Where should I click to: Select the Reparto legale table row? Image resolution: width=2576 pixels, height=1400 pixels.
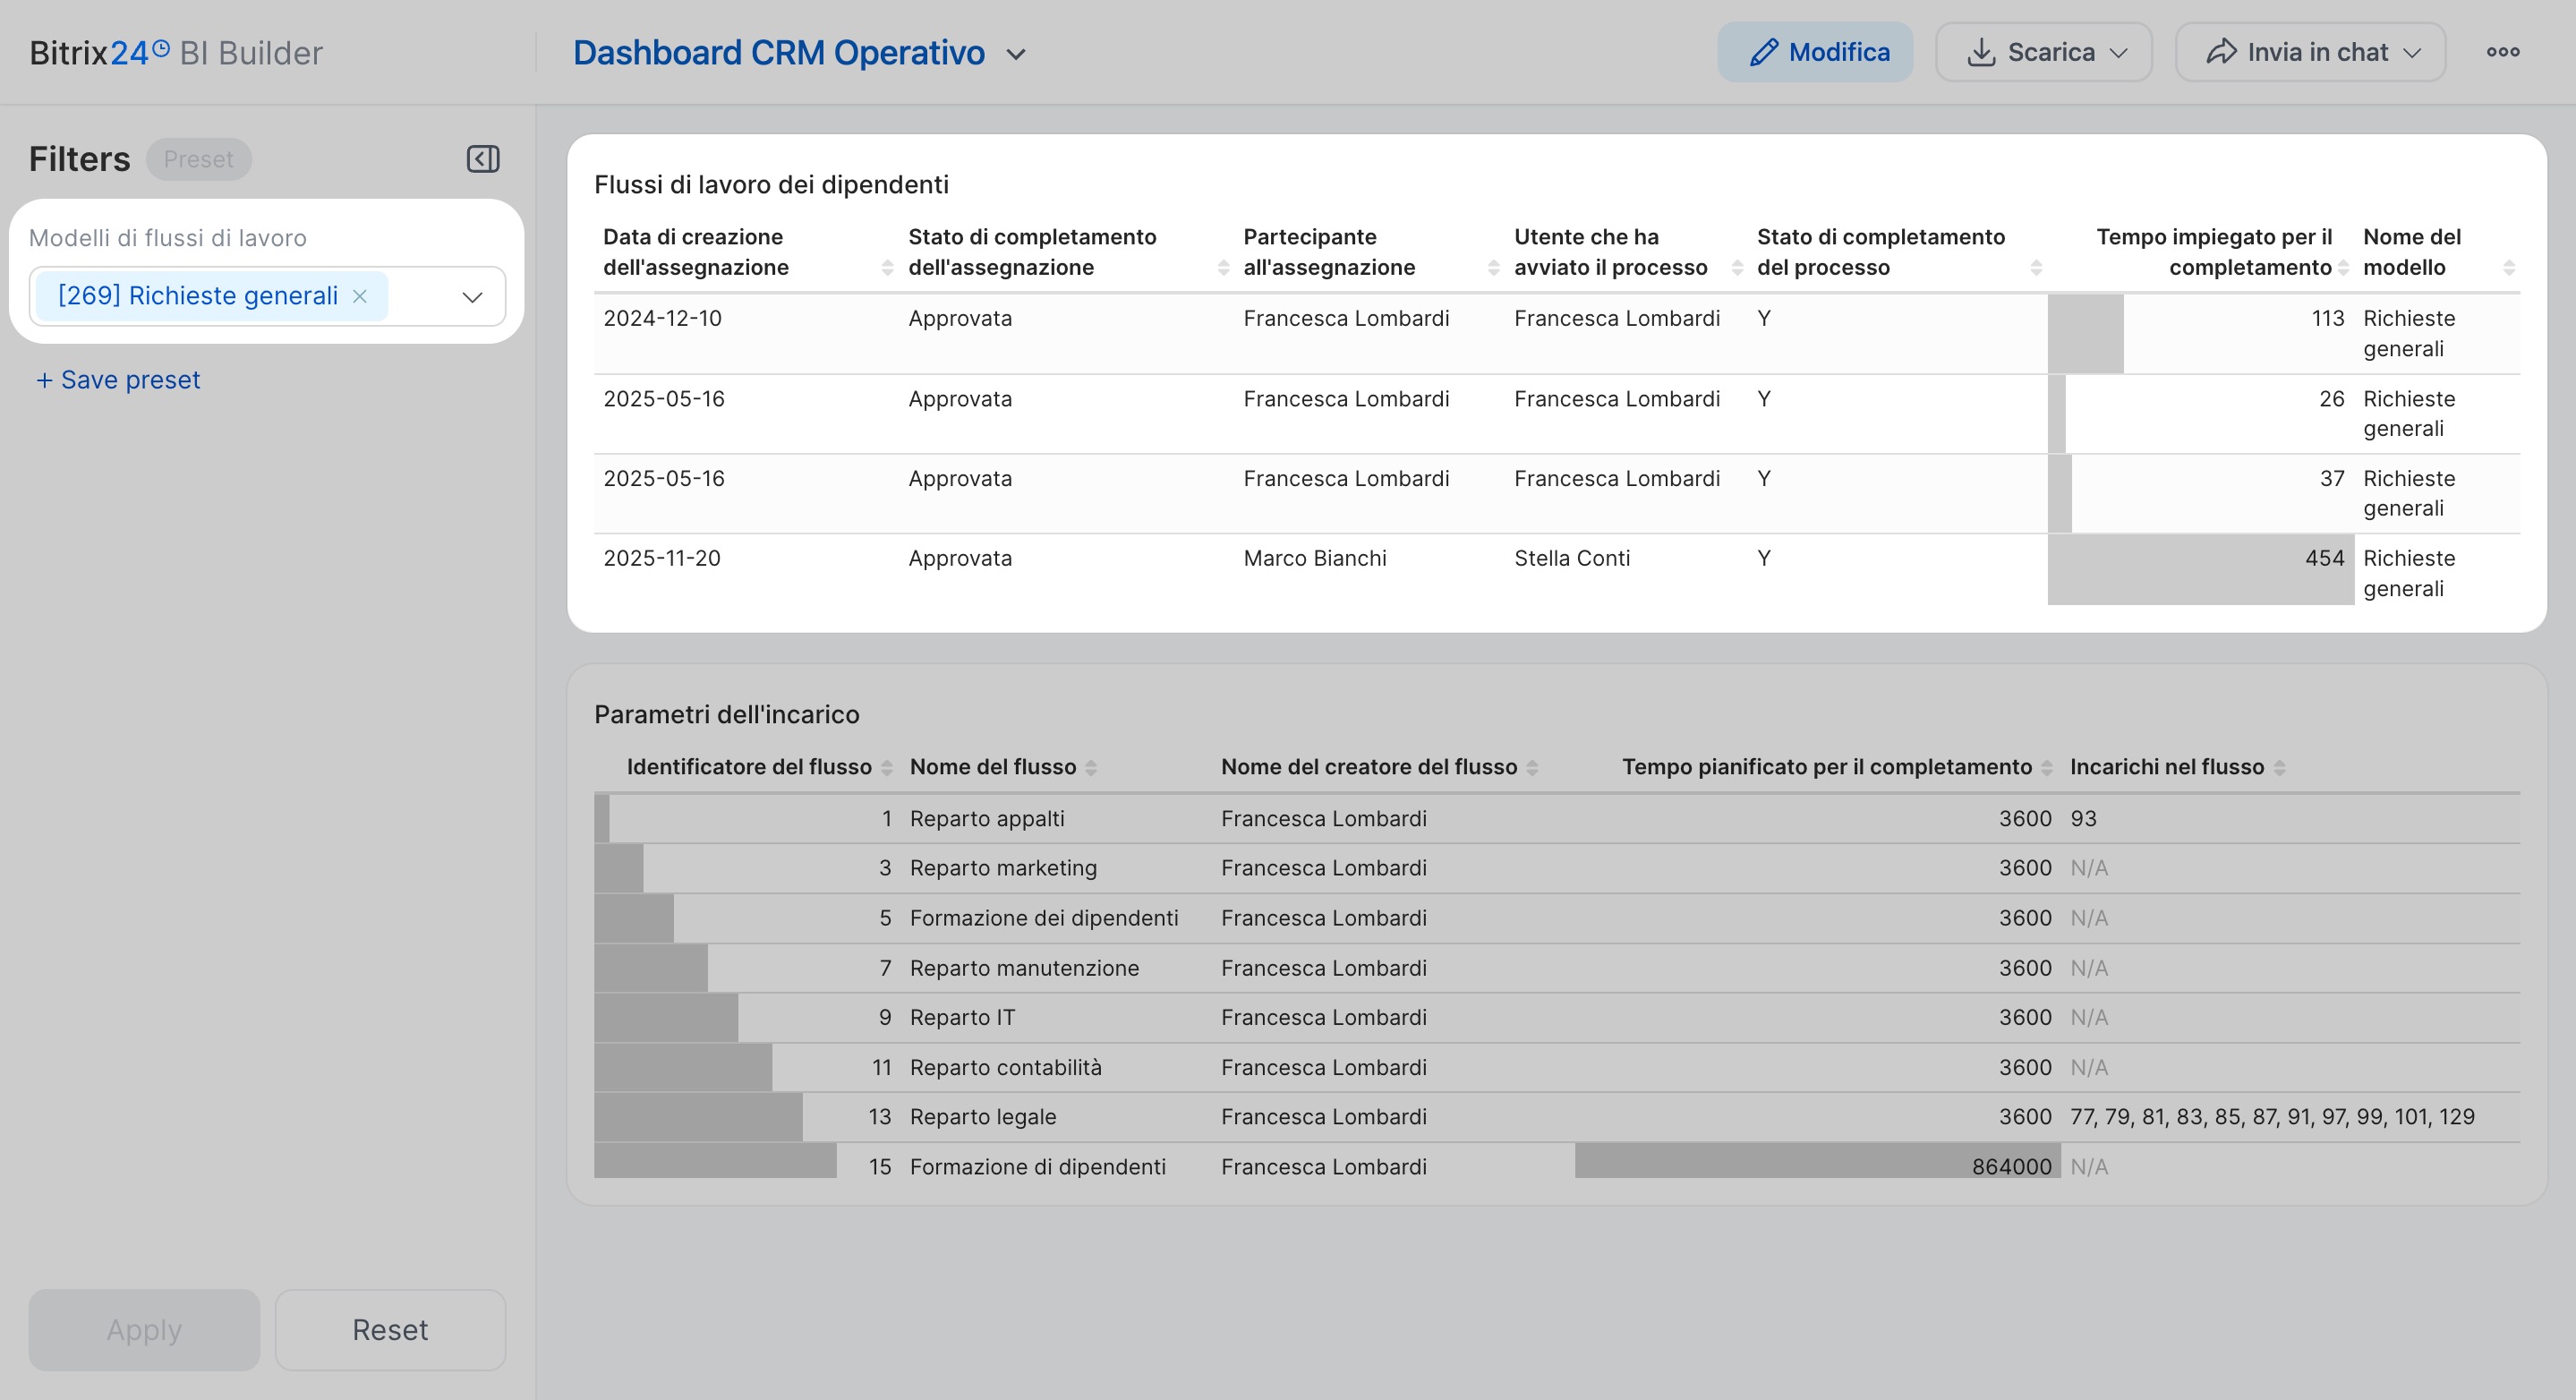(982, 1117)
